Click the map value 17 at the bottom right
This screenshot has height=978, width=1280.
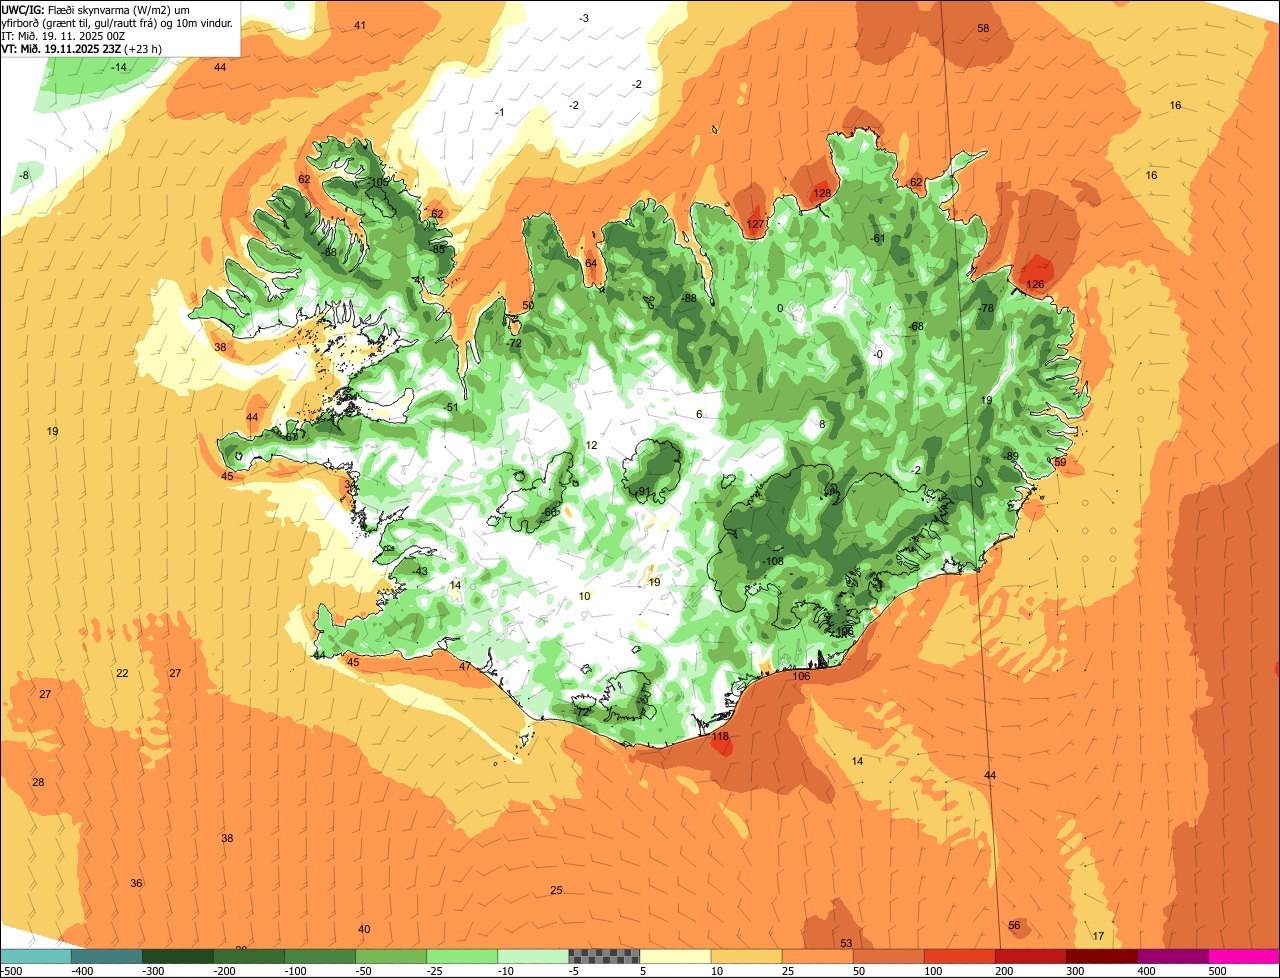click(1098, 936)
